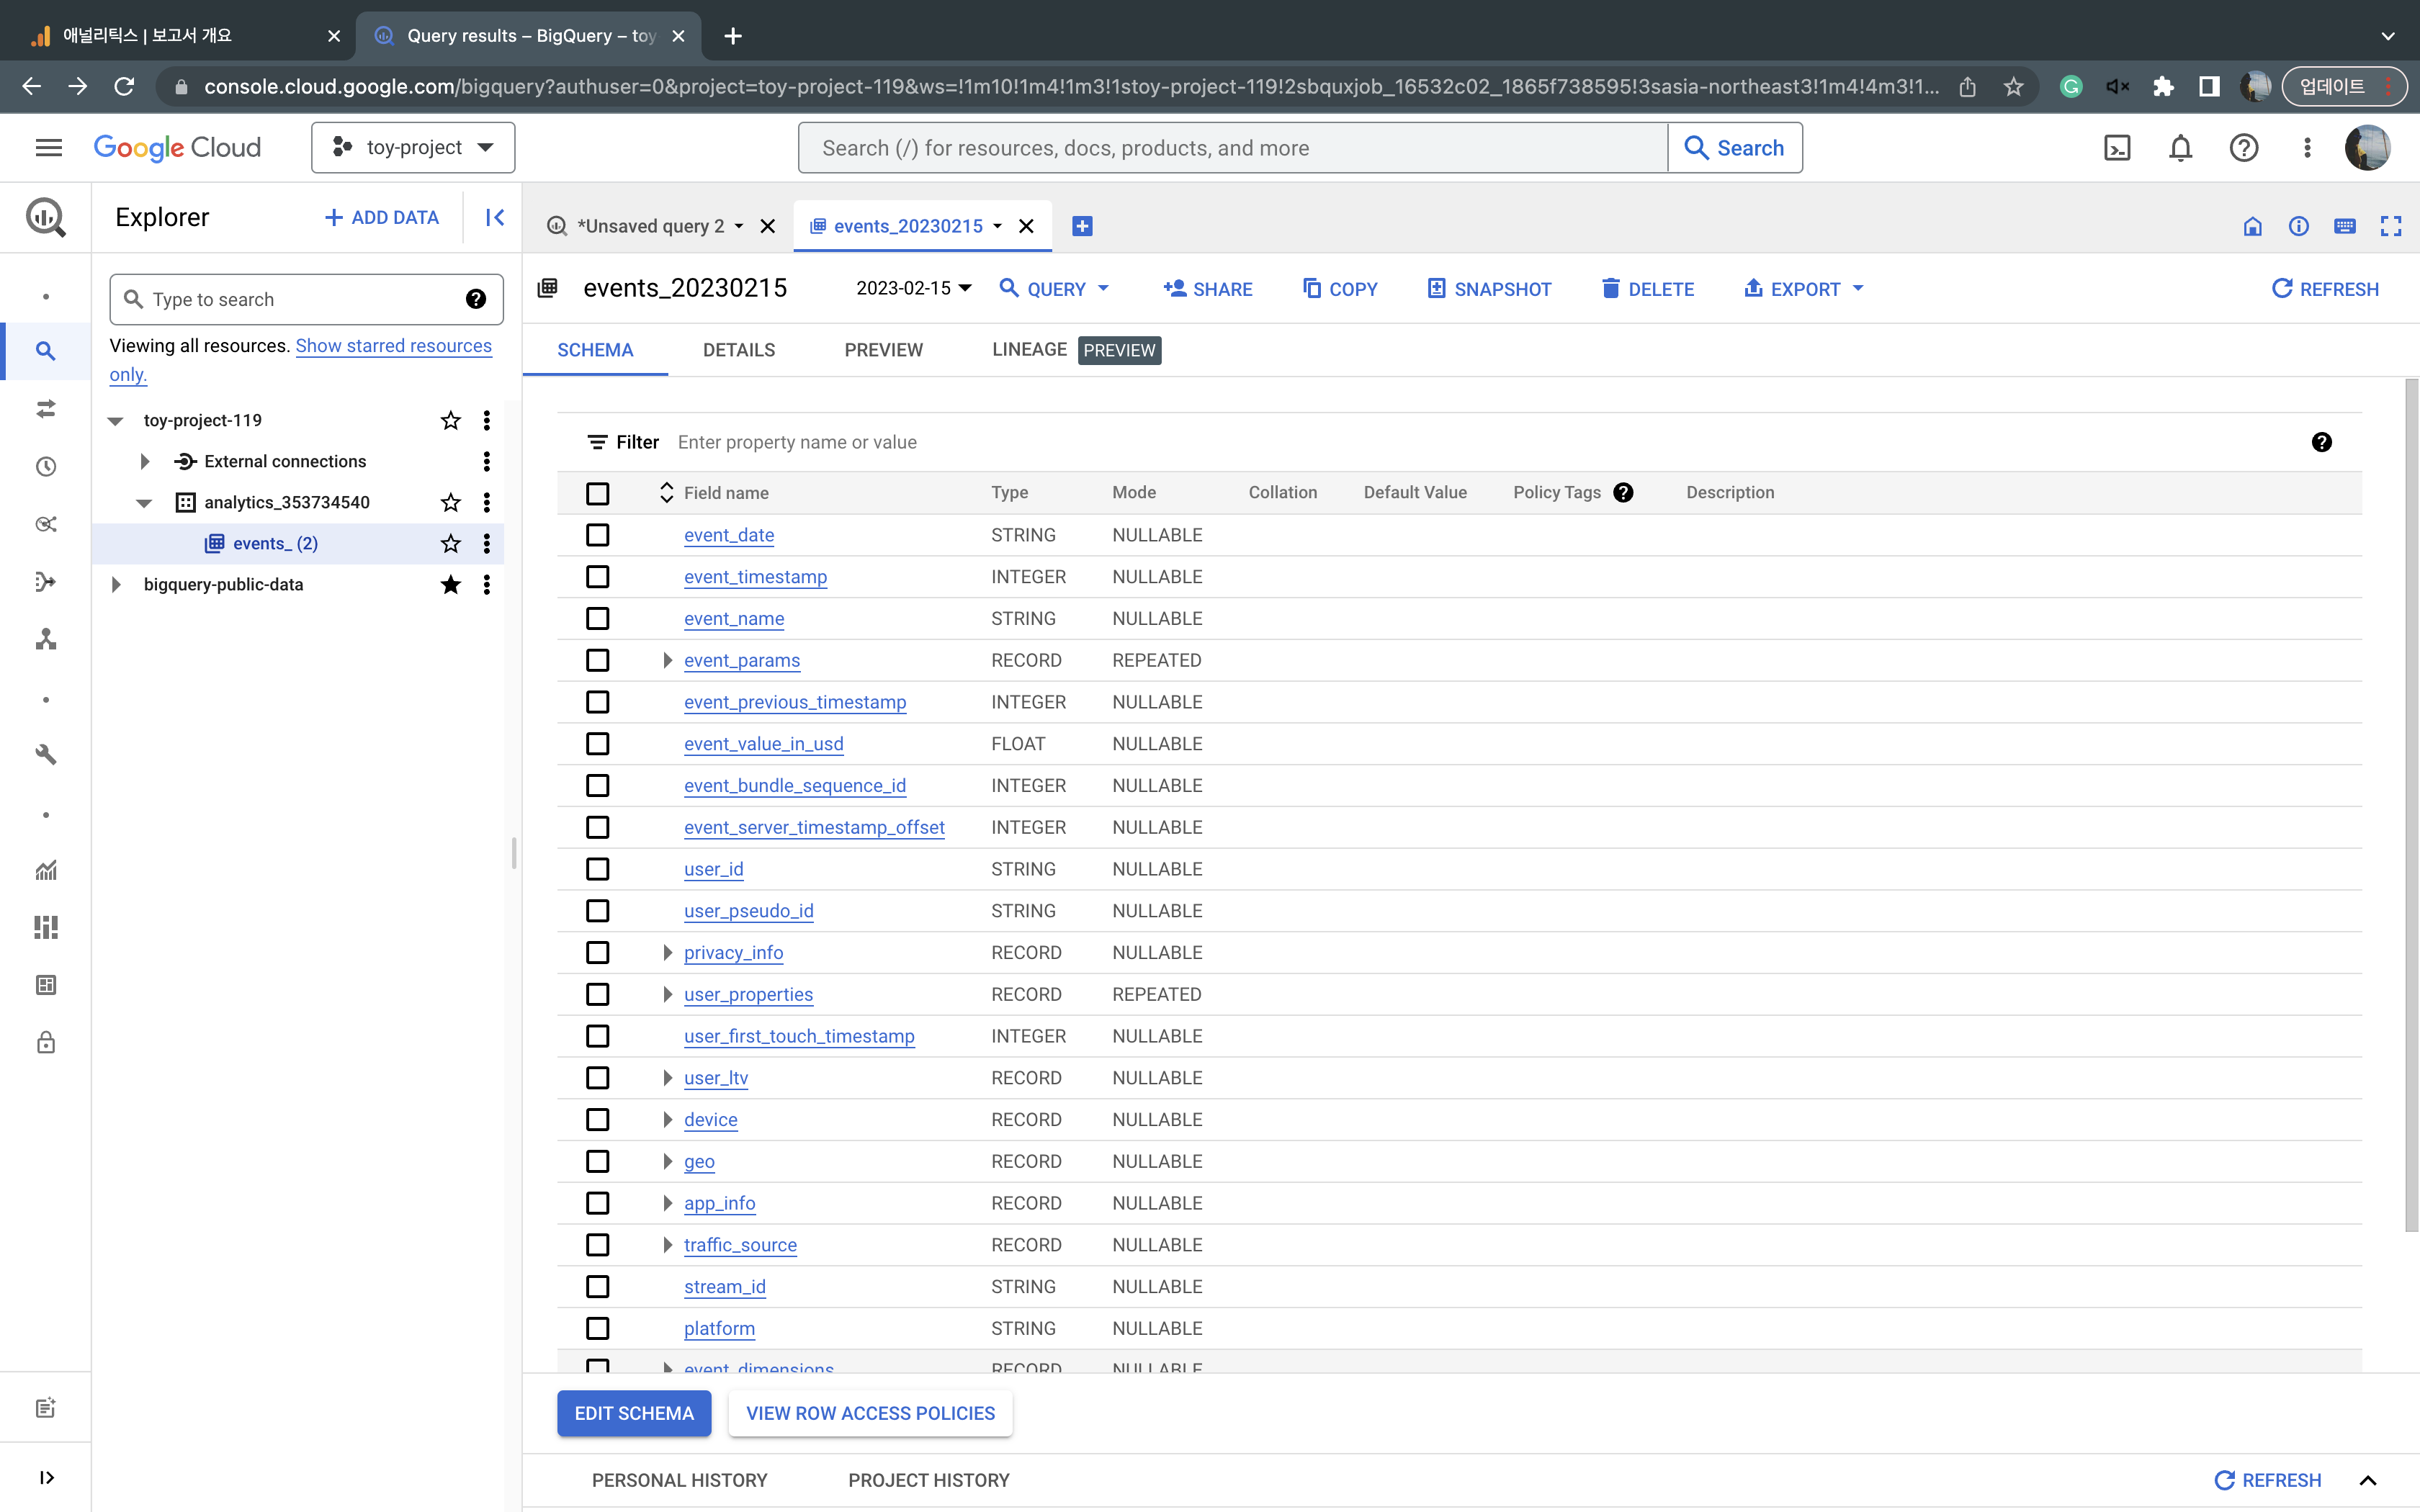2420x1512 pixels.
Task: Click the EDIT SCHEMA button
Action: pos(633,1413)
